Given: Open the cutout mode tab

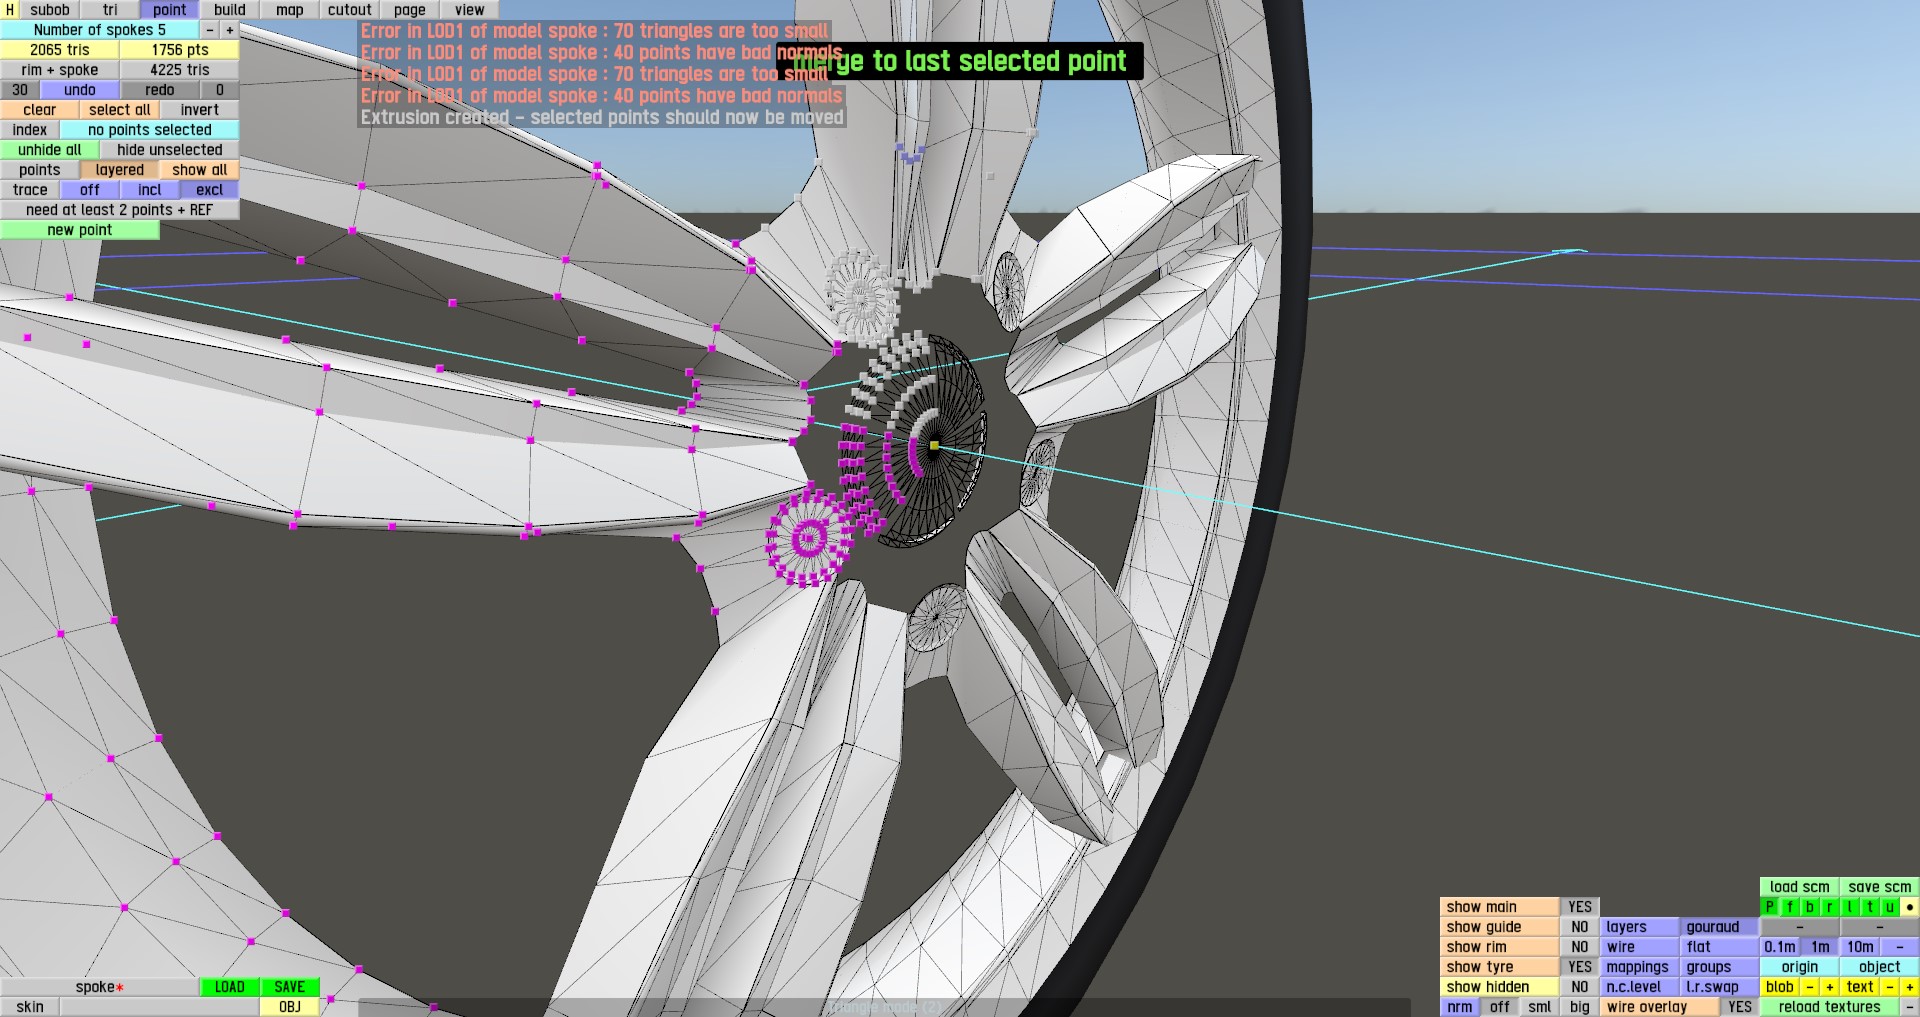Looking at the screenshot, I should click(x=350, y=10).
